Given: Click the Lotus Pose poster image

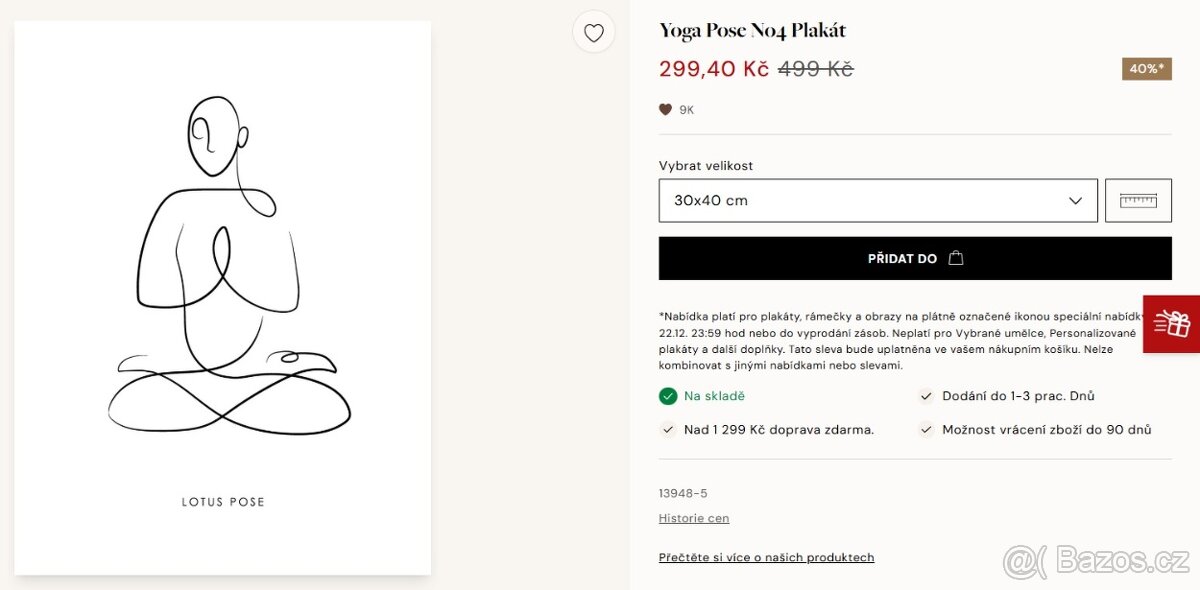Looking at the screenshot, I should (x=223, y=298).
